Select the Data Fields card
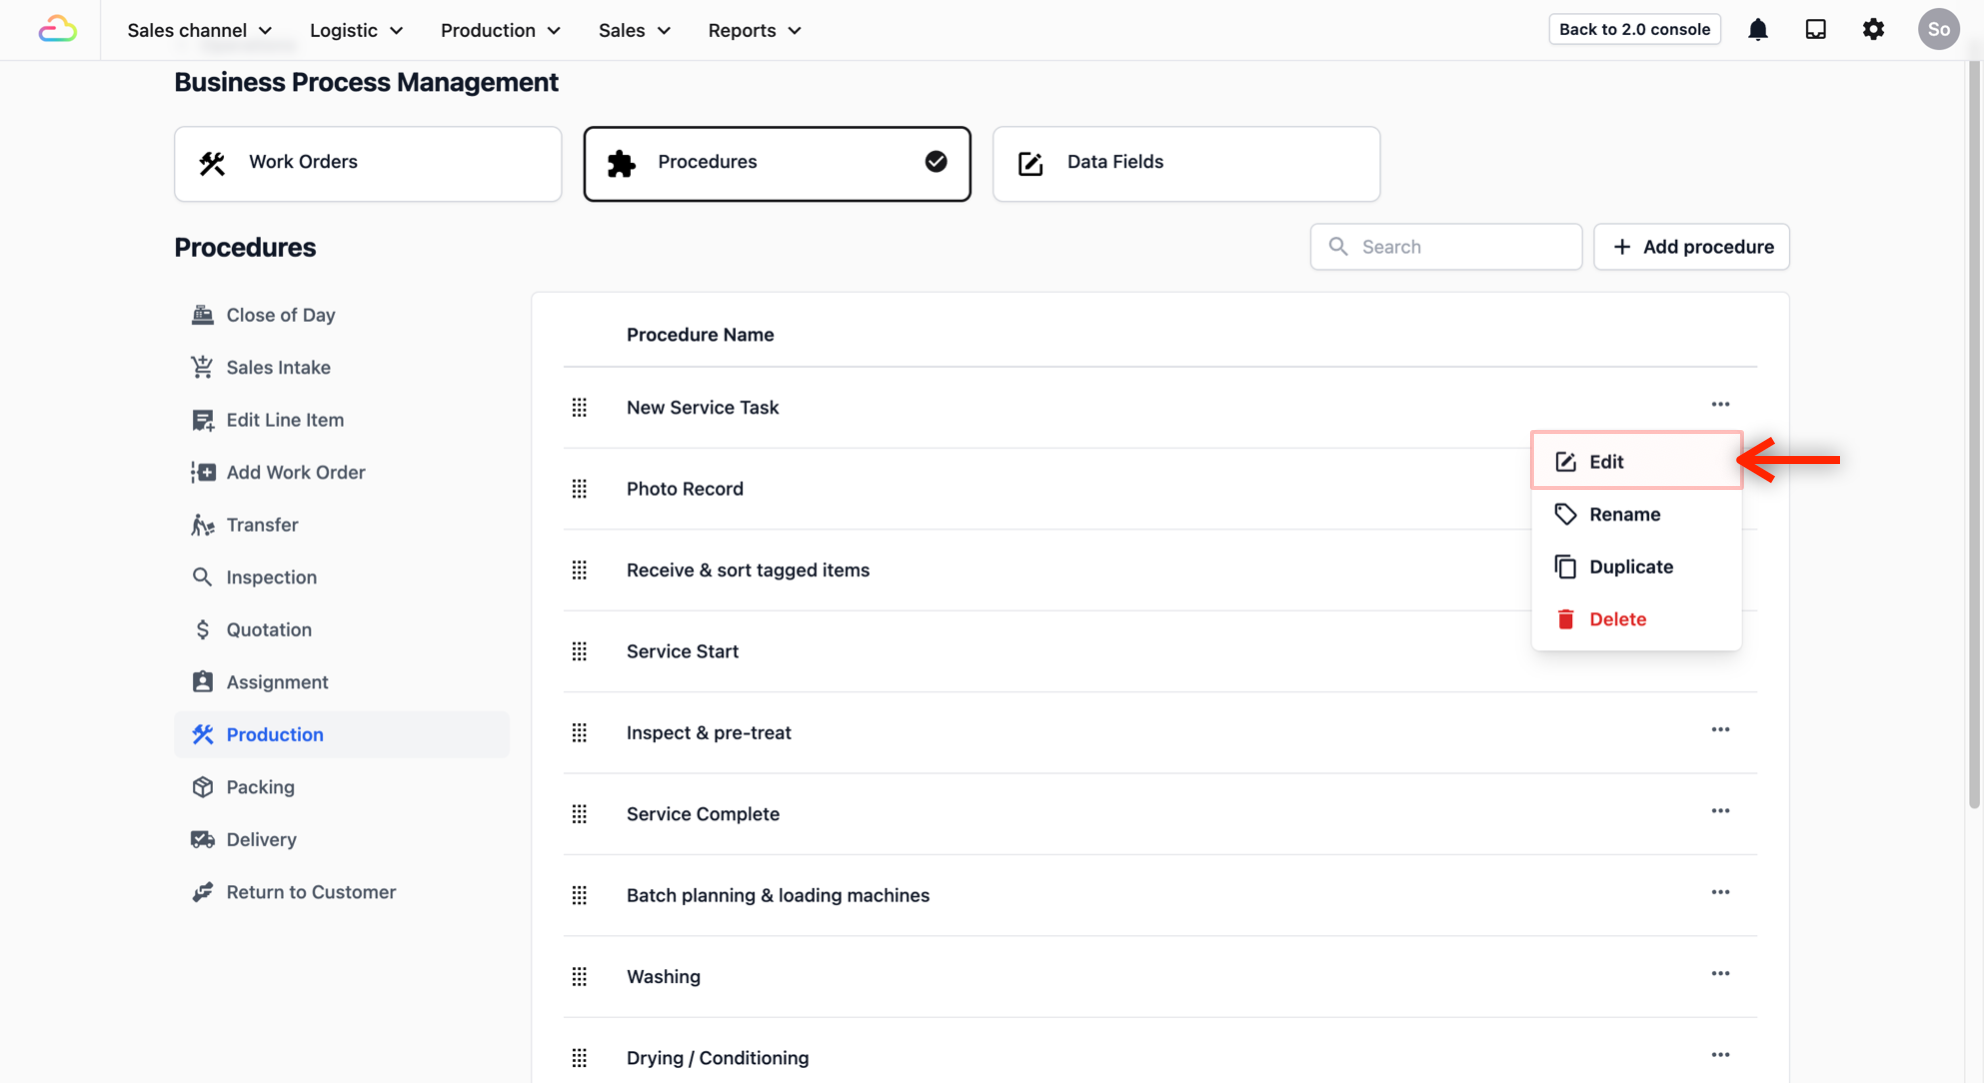The image size is (1986, 1084). pos(1185,163)
